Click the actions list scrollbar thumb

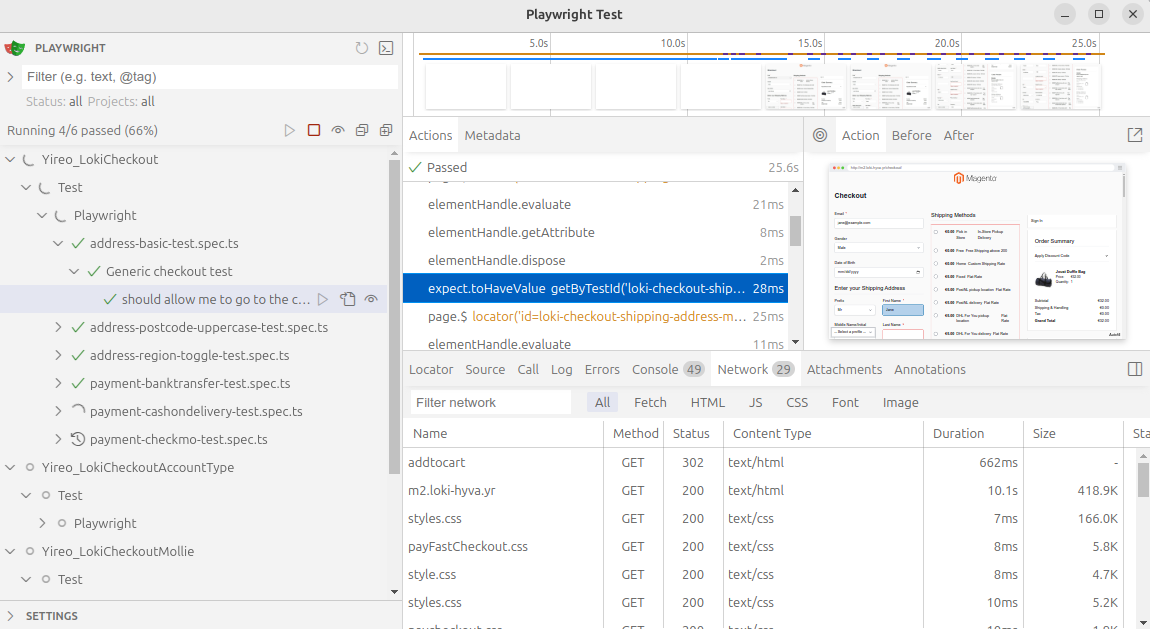pyautogui.click(x=795, y=231)
